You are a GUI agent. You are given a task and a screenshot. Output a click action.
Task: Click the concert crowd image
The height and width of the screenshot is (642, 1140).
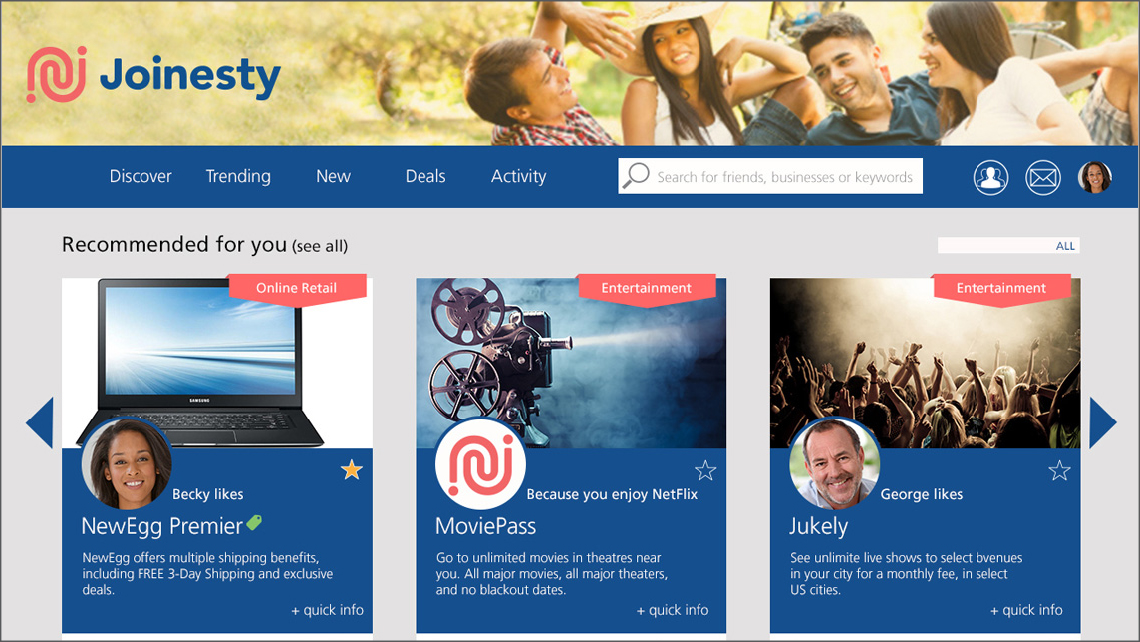[x=925, y=361]
